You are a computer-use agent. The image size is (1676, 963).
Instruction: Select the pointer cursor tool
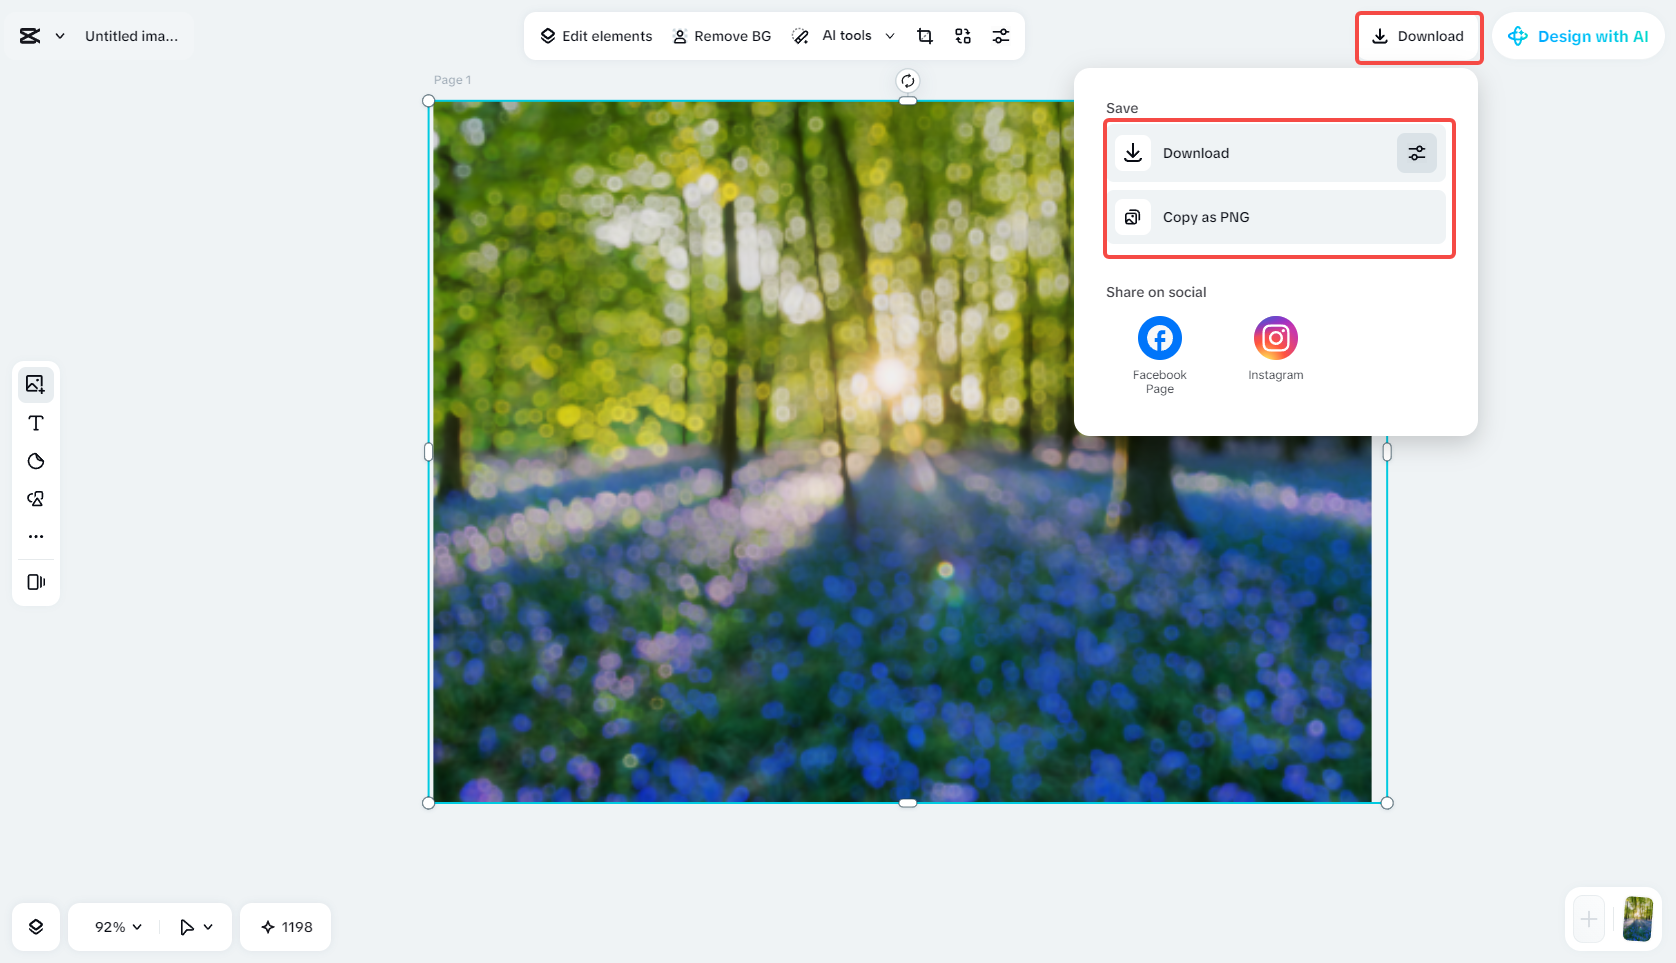point(187,927)
